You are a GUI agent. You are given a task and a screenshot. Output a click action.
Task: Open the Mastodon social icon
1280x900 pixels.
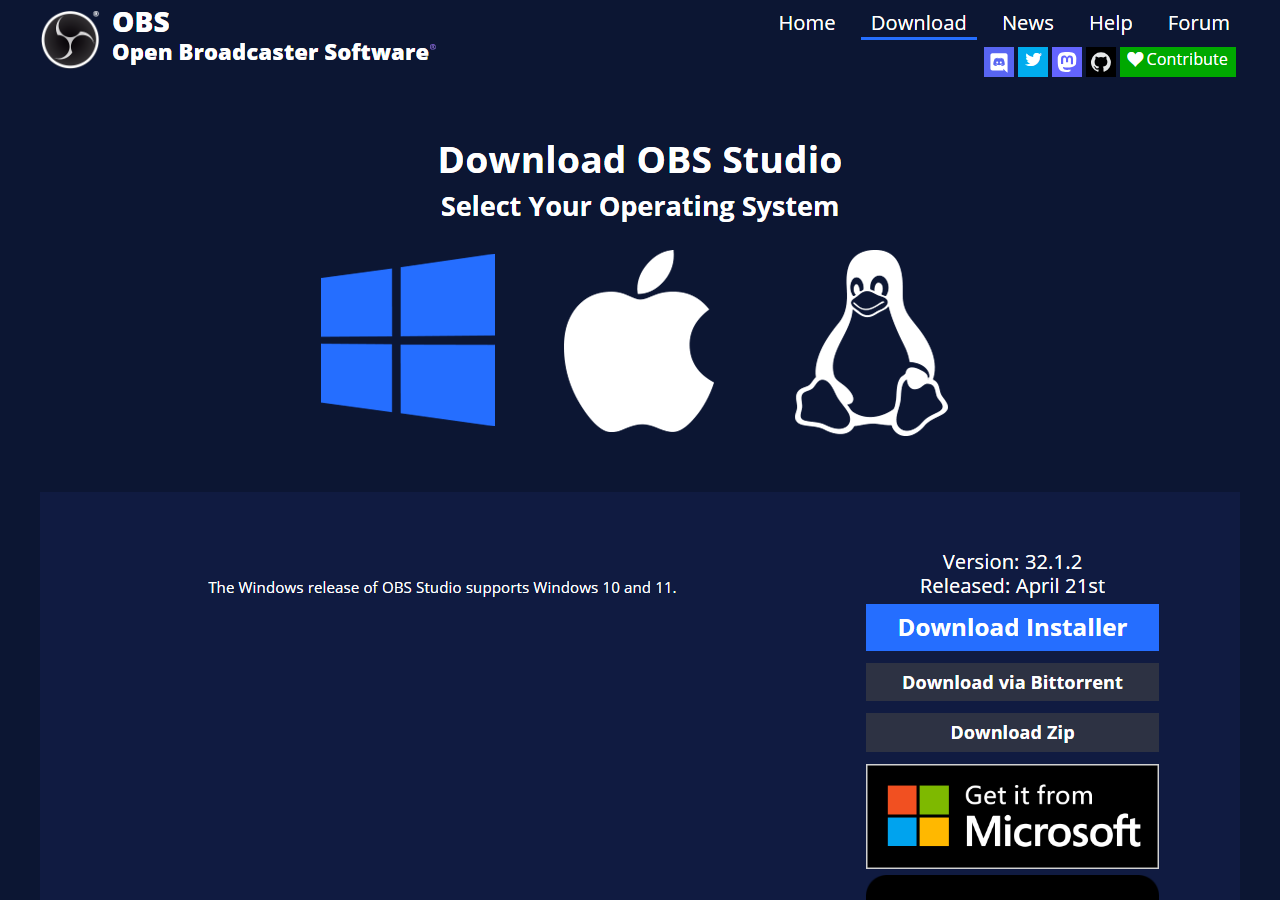click(x=1067, y=62)
